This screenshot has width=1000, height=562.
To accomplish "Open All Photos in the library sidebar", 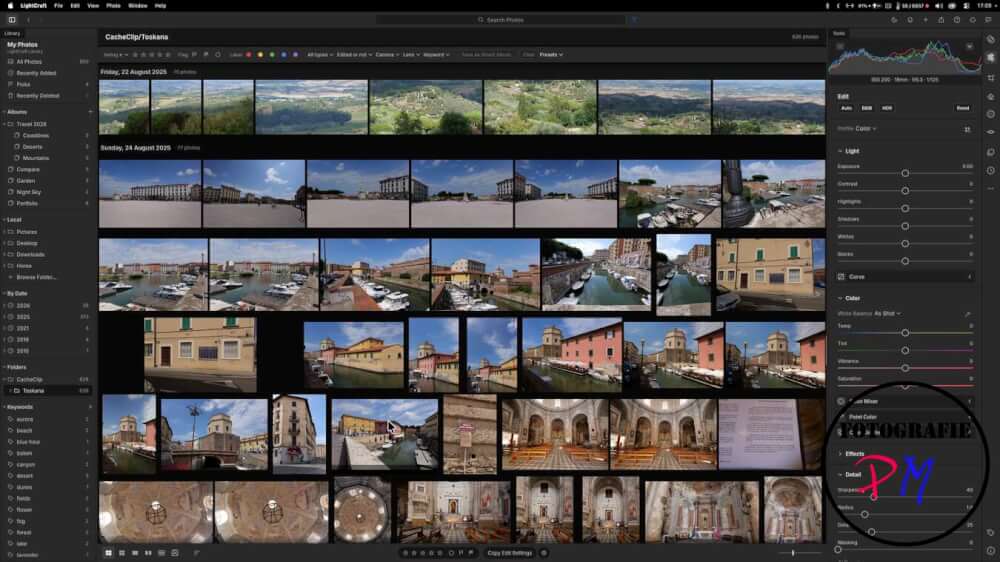I will tap(48, 62).
